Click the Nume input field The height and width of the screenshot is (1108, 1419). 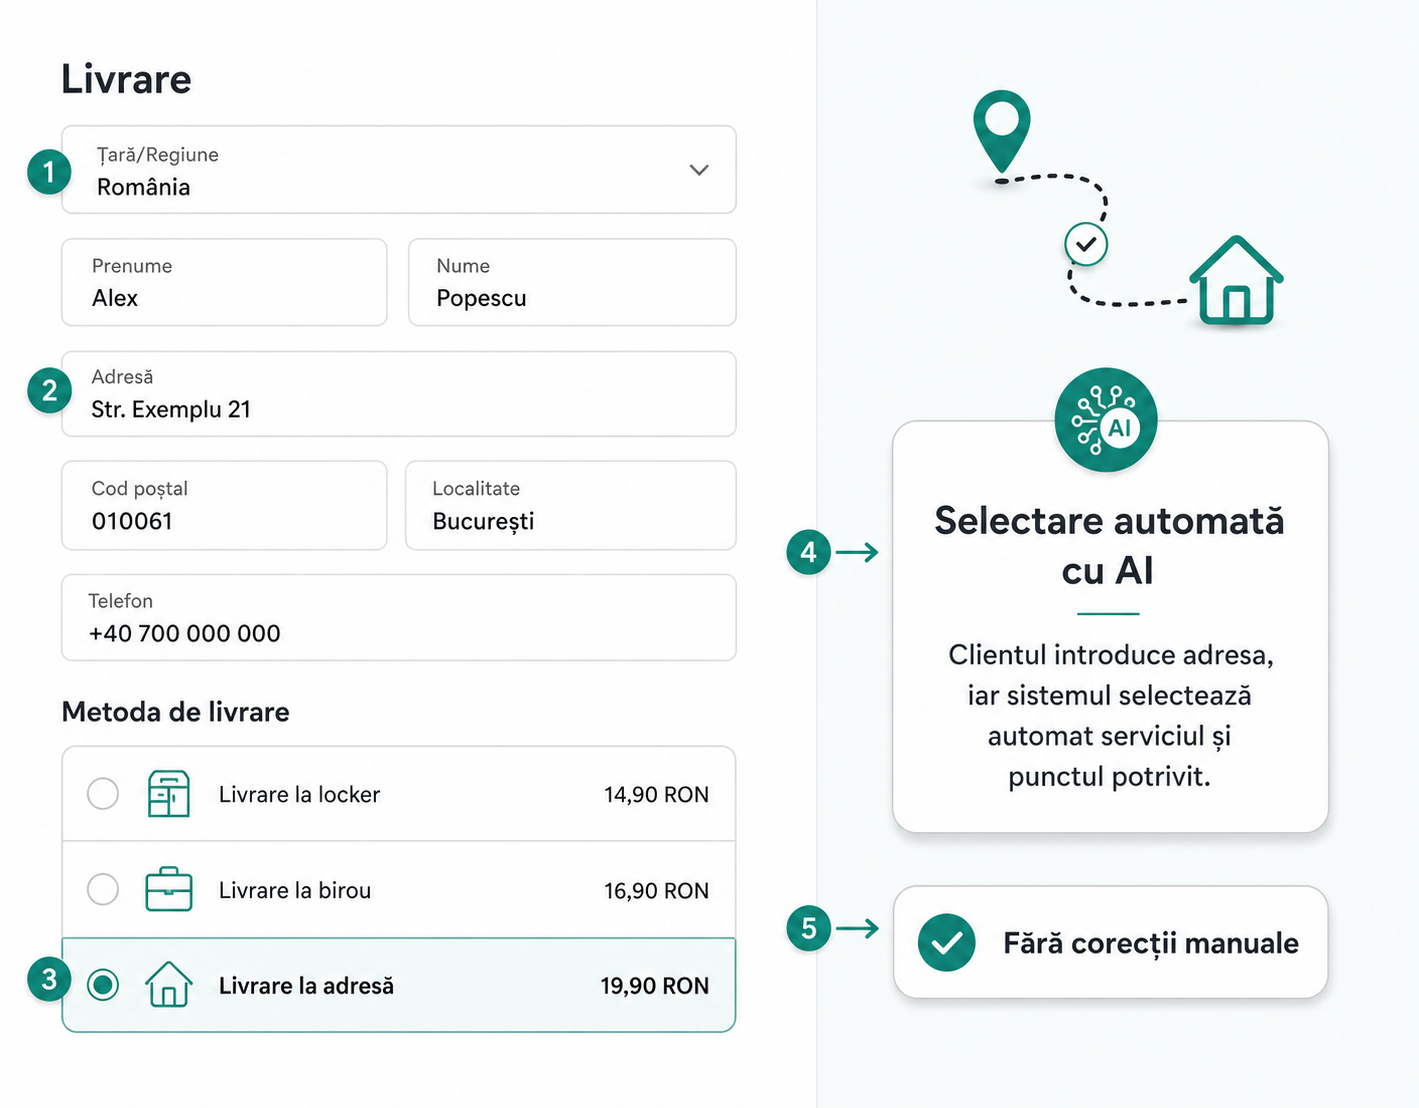[x=572, y=282]
